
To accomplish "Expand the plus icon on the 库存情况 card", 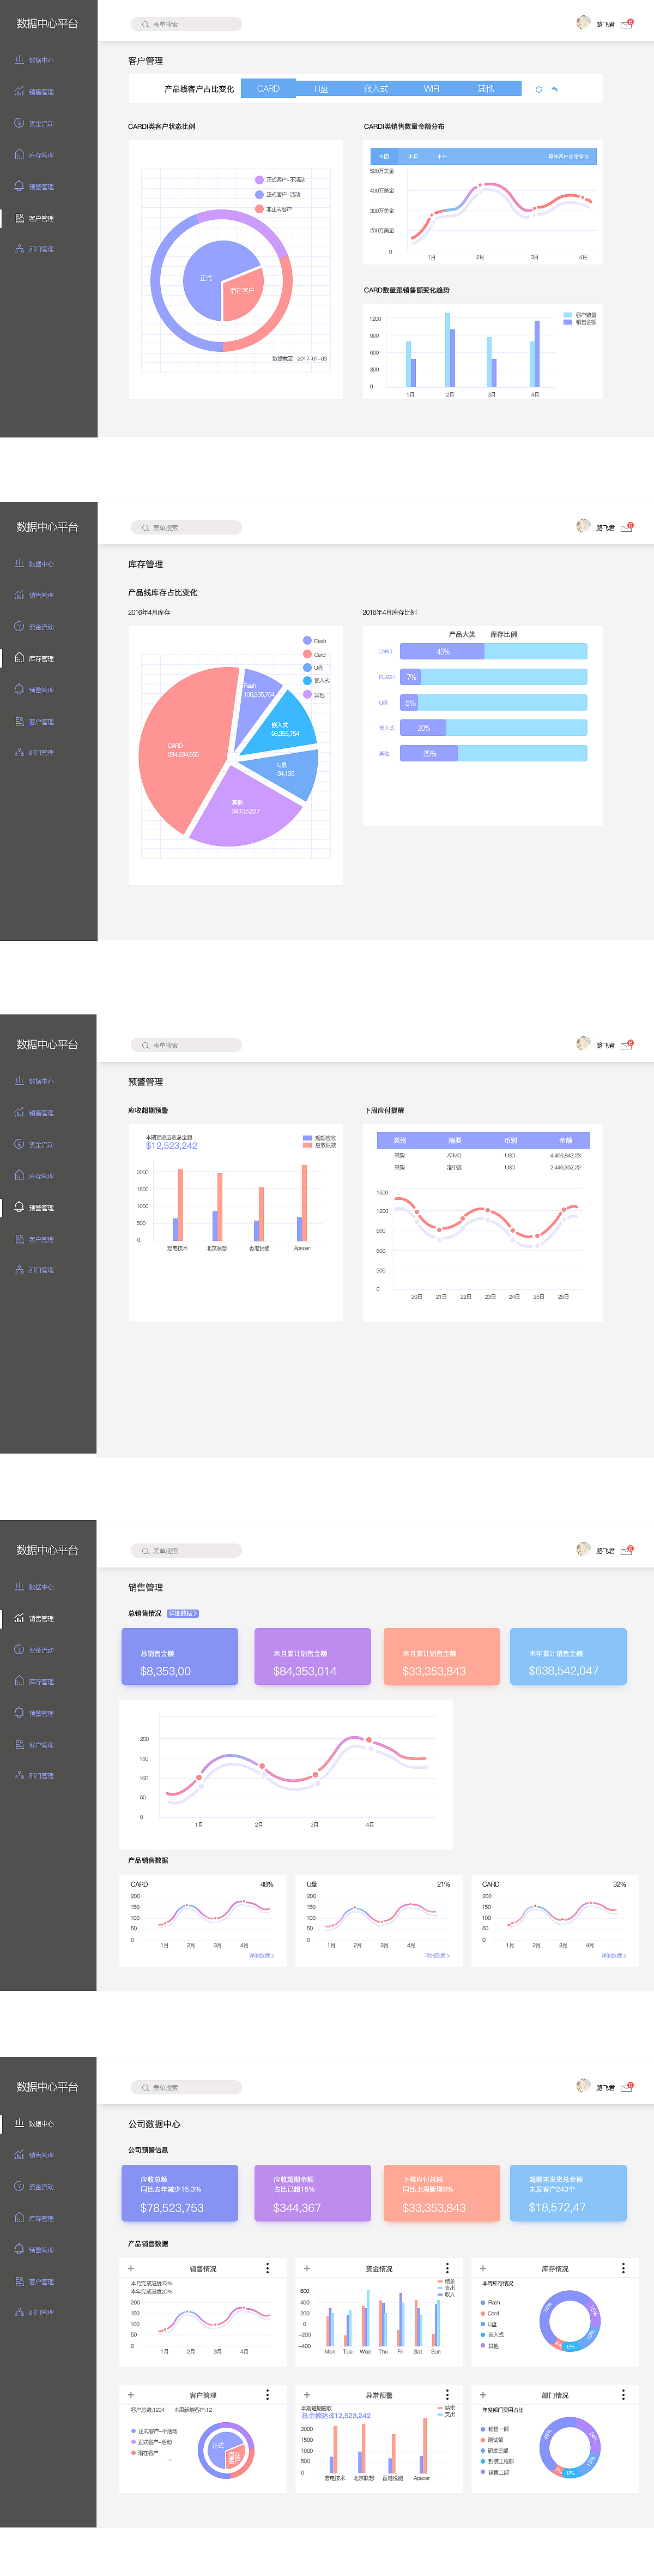I will tap(483, 2268).
